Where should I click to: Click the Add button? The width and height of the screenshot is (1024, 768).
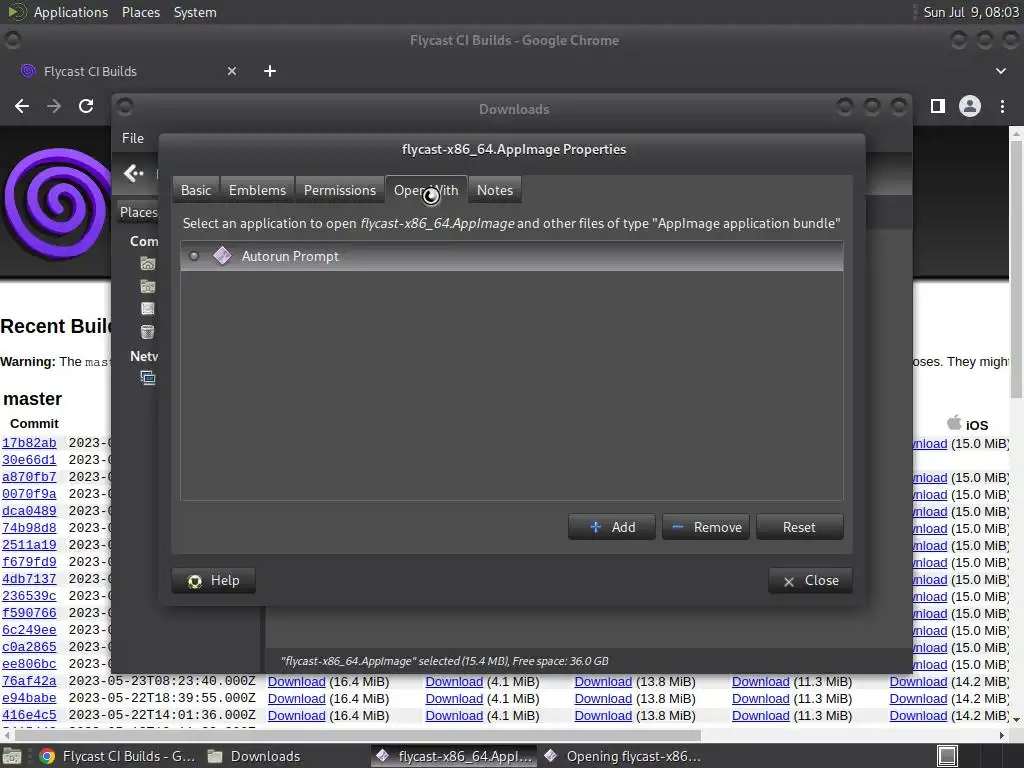point(612,527)
